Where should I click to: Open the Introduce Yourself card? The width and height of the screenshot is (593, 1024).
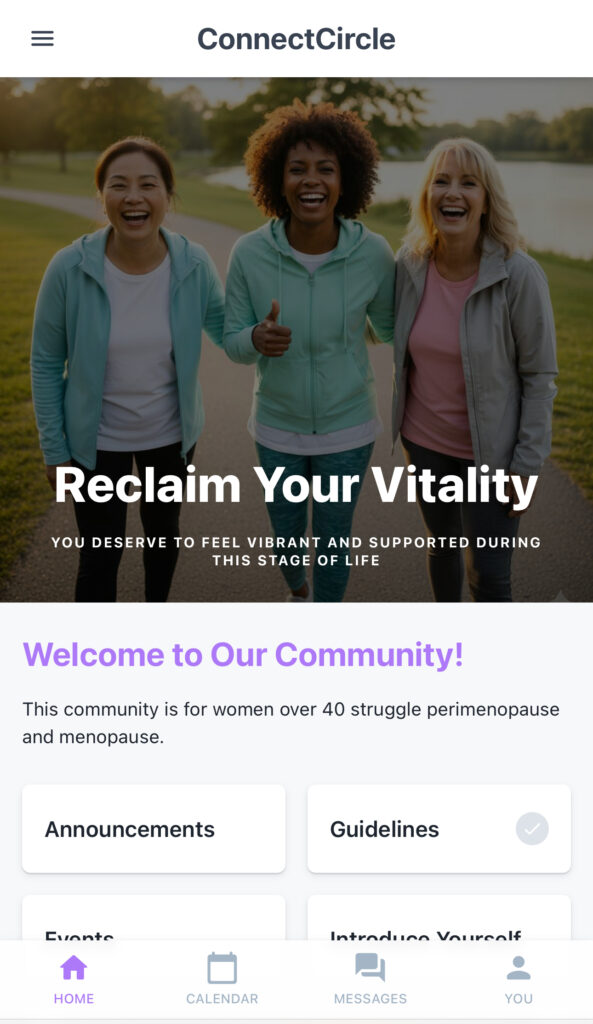pyautogui.click(x=439, y=918)
